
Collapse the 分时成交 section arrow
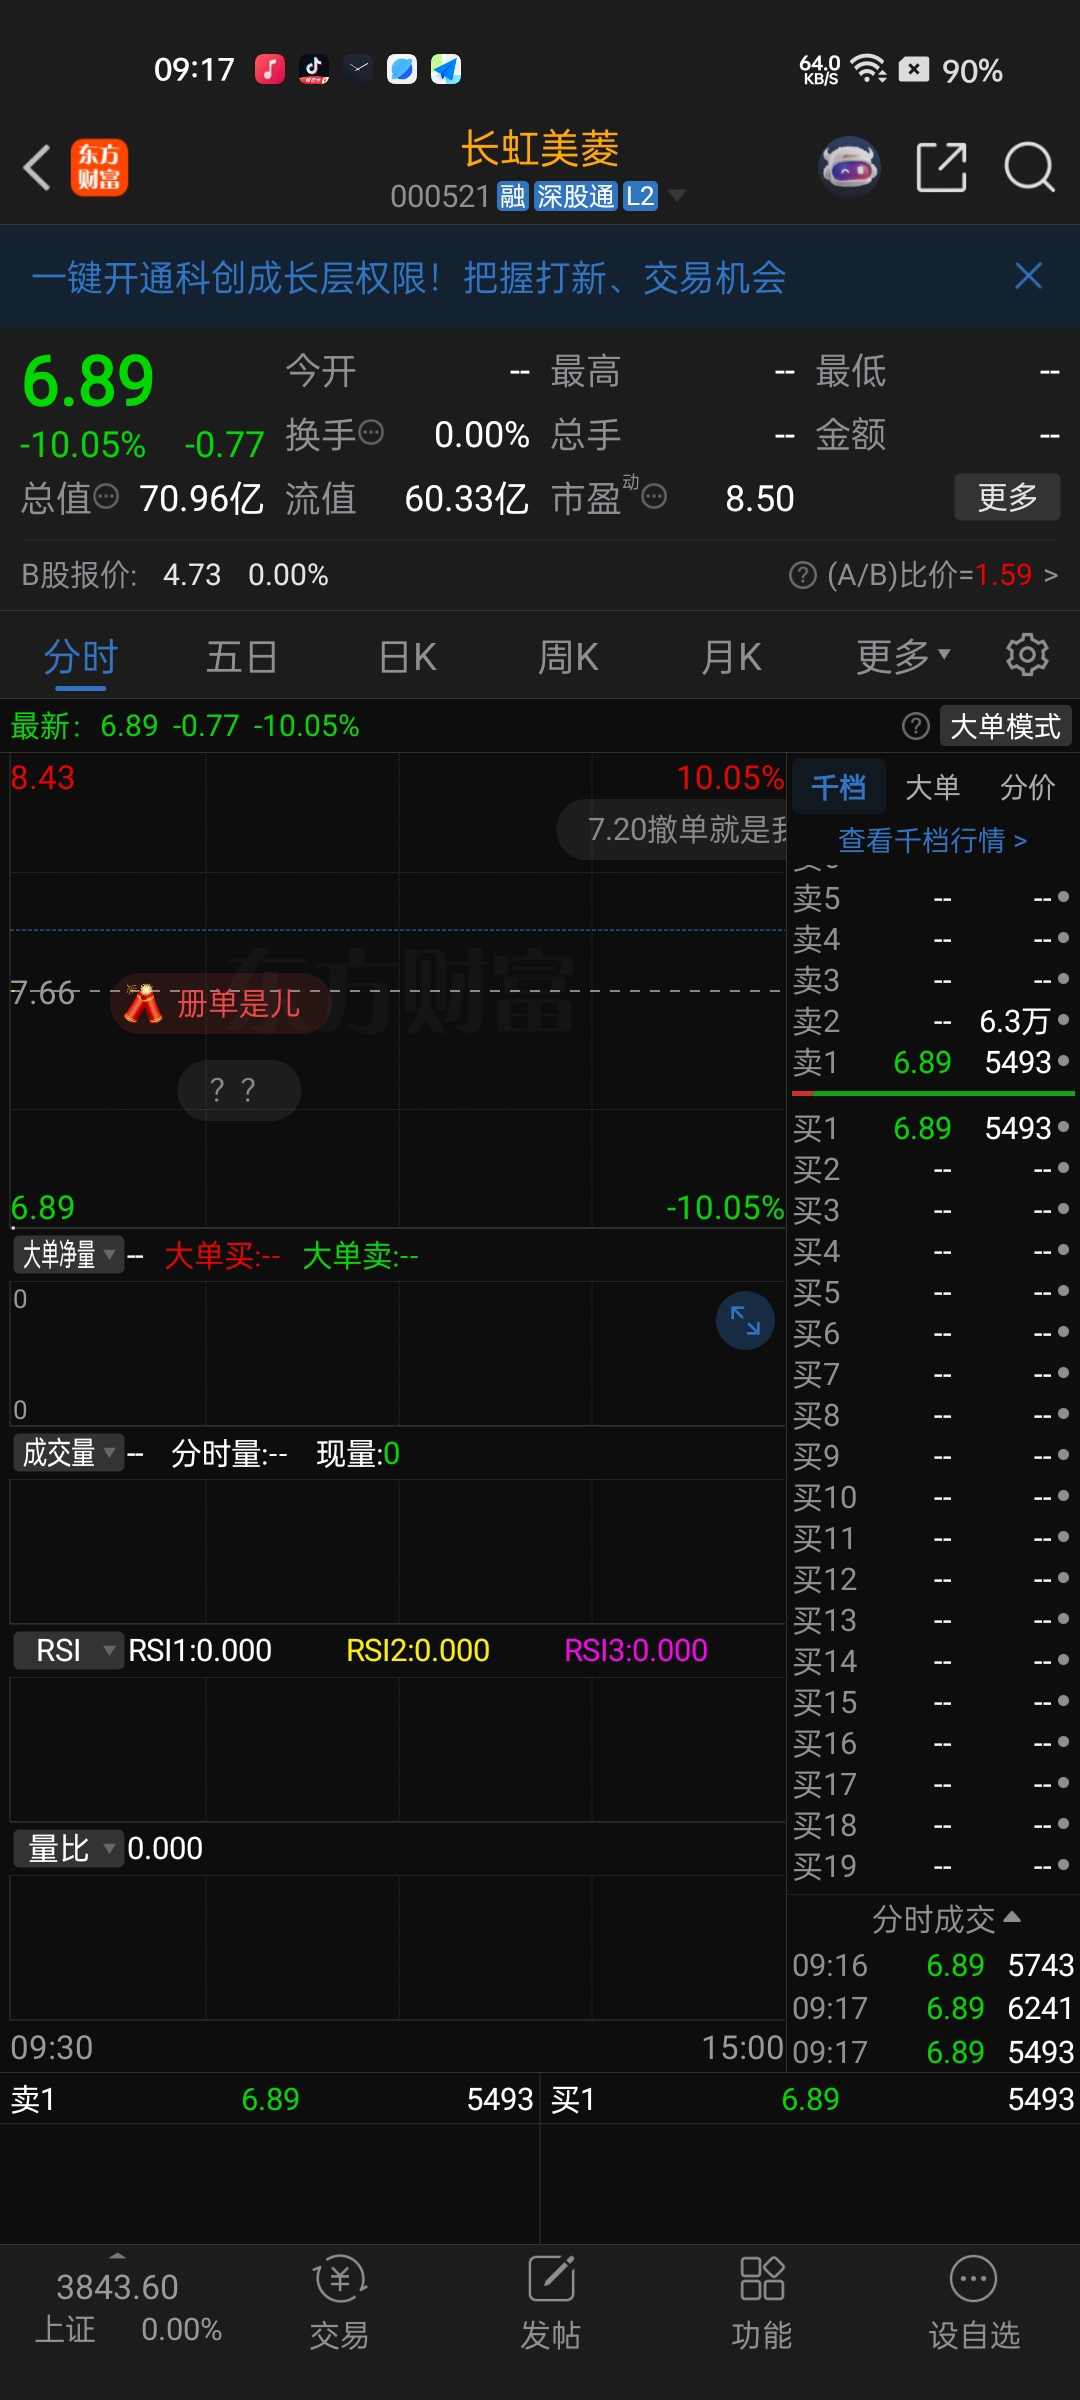pyautogui.click(x=1012, y=1917)
